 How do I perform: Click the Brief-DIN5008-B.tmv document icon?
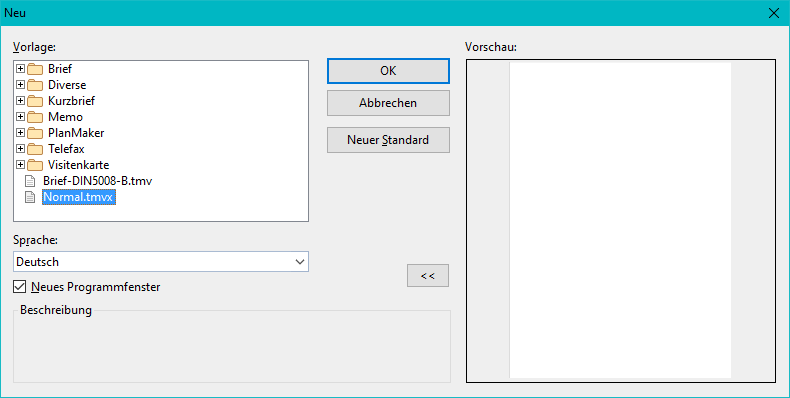pyautogui.click(x=30, y=181)
